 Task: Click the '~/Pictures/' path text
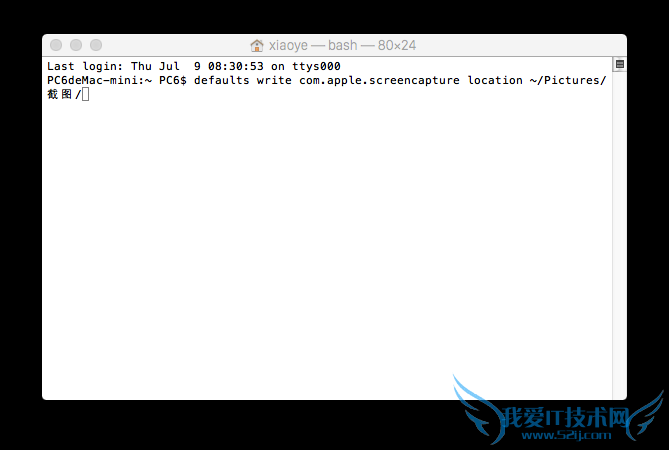click(x=568, y=80)
